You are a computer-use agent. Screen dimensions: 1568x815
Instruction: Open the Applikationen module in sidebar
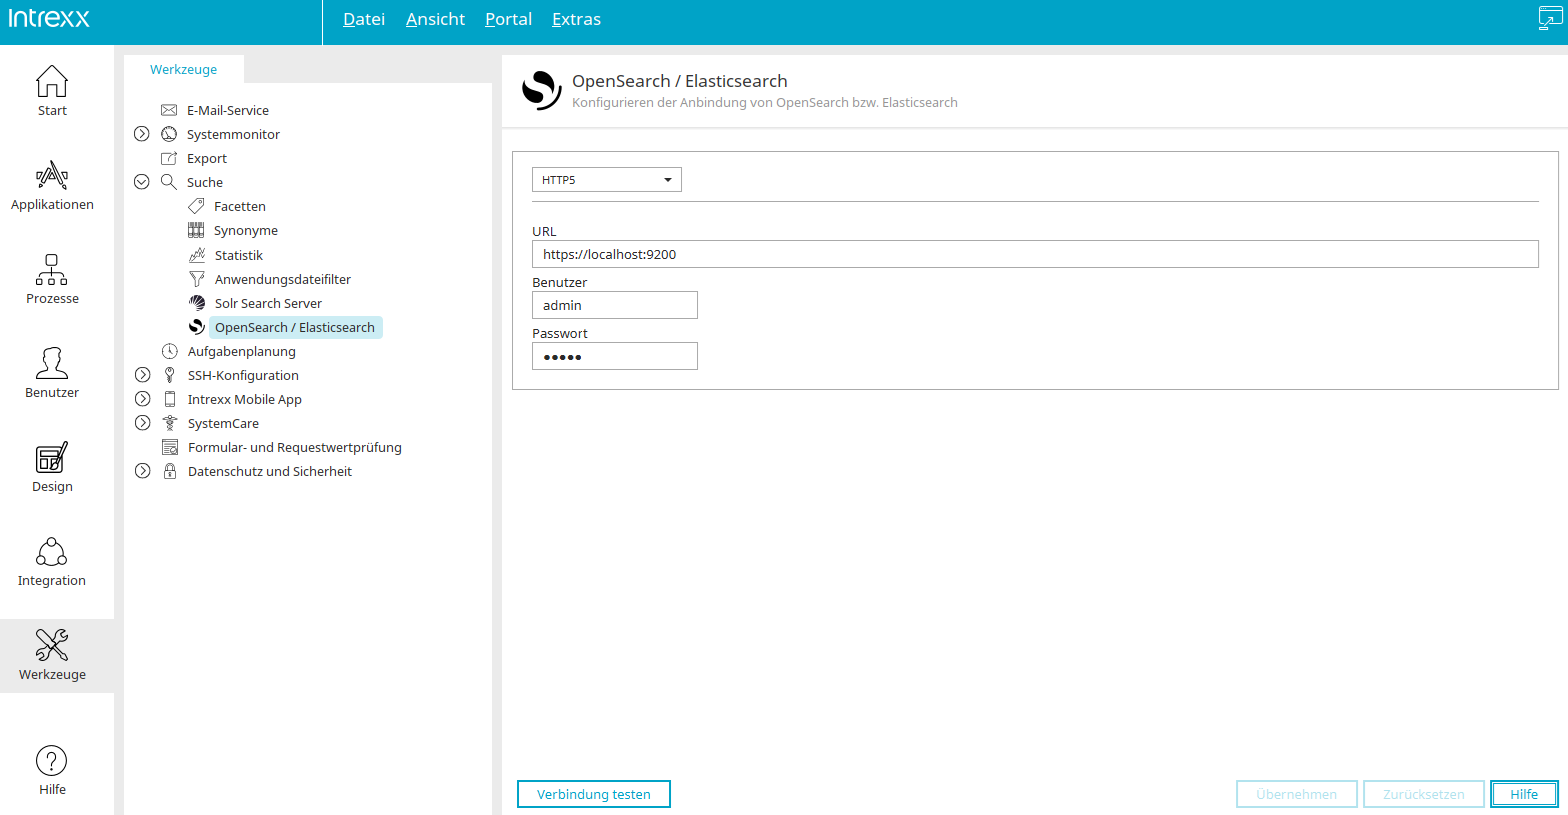52,186
